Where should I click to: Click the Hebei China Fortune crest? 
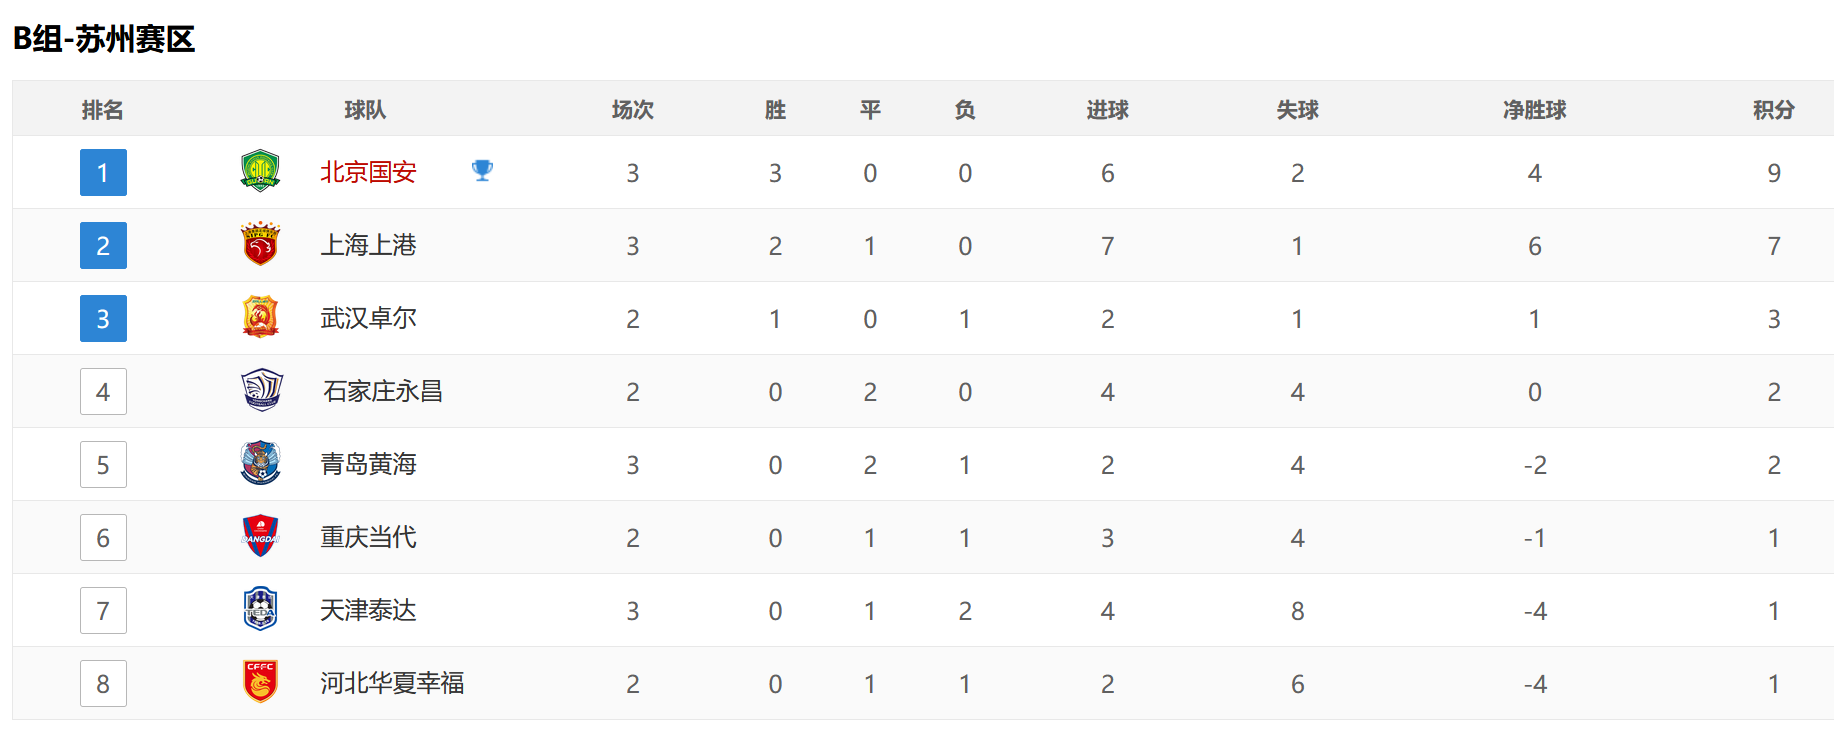point(260,682)
